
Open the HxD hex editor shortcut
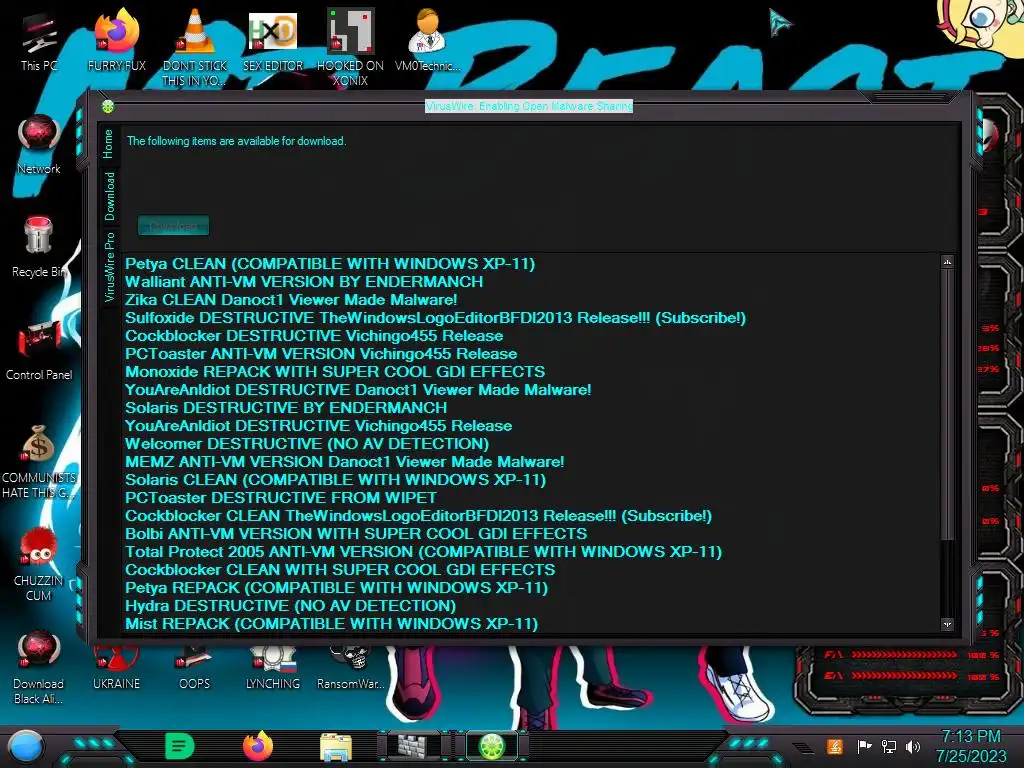pyautogui.click(x=273, y=42)
